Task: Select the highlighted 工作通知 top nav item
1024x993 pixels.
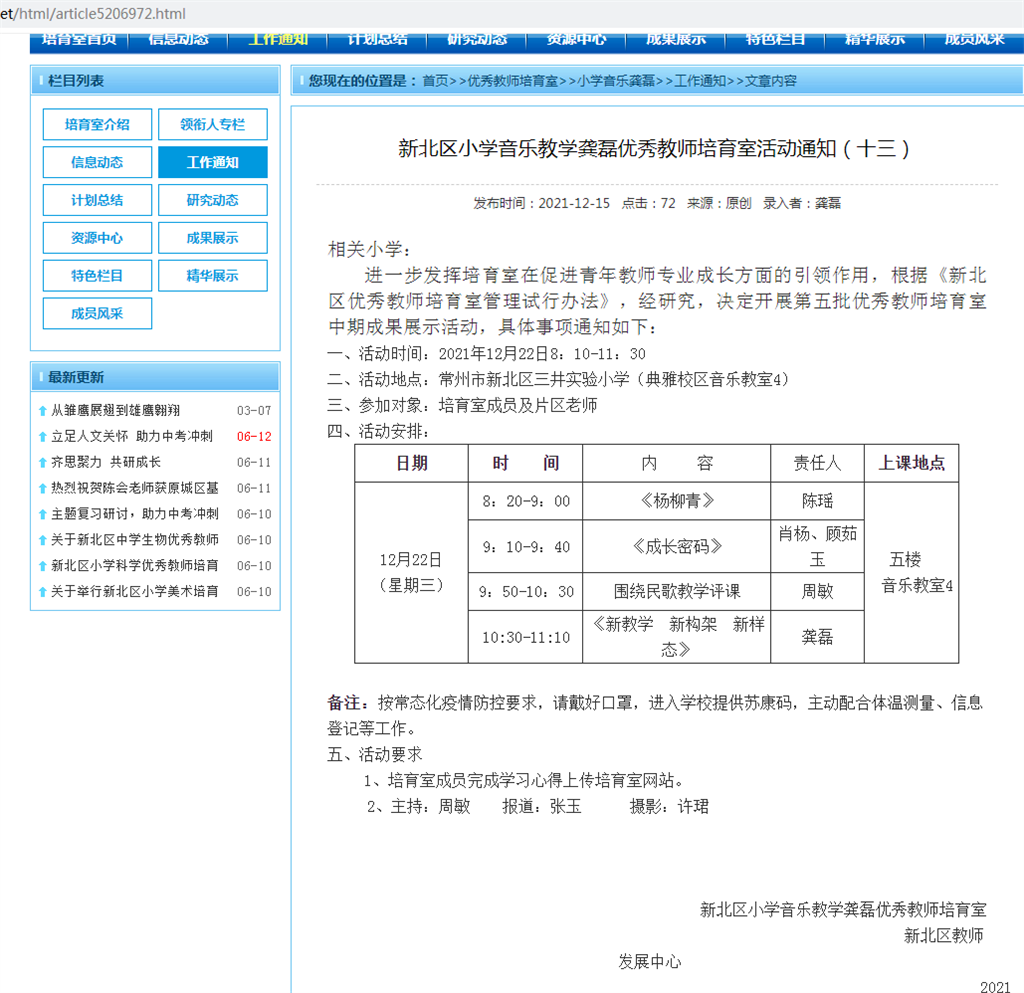Action: tap(278, 40)
